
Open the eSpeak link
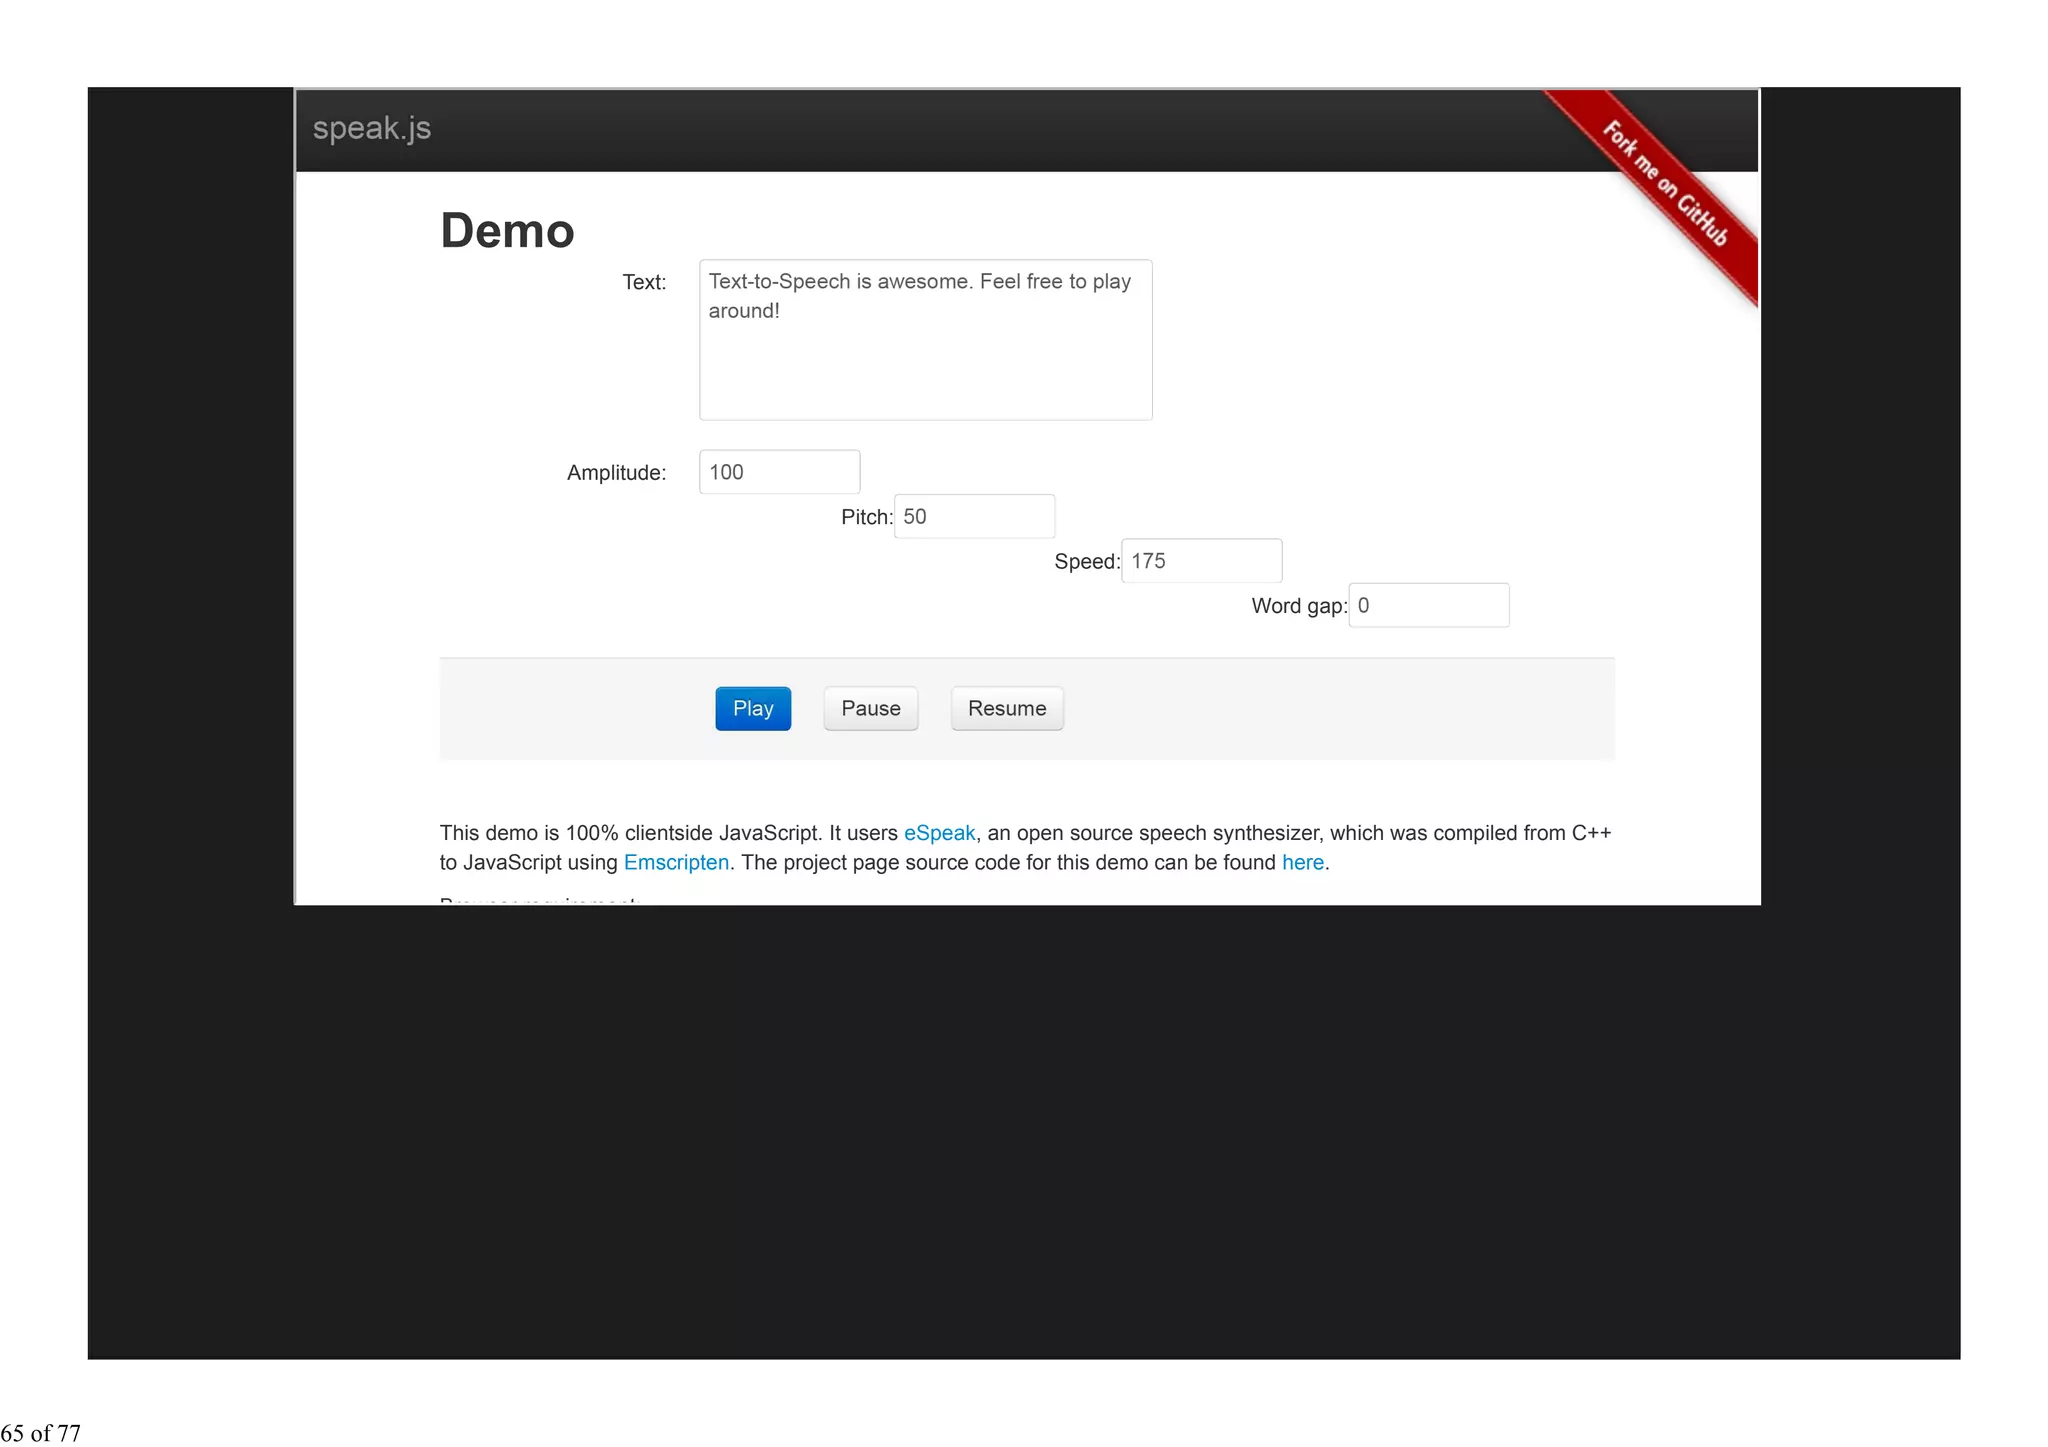(x=939, y=833)
